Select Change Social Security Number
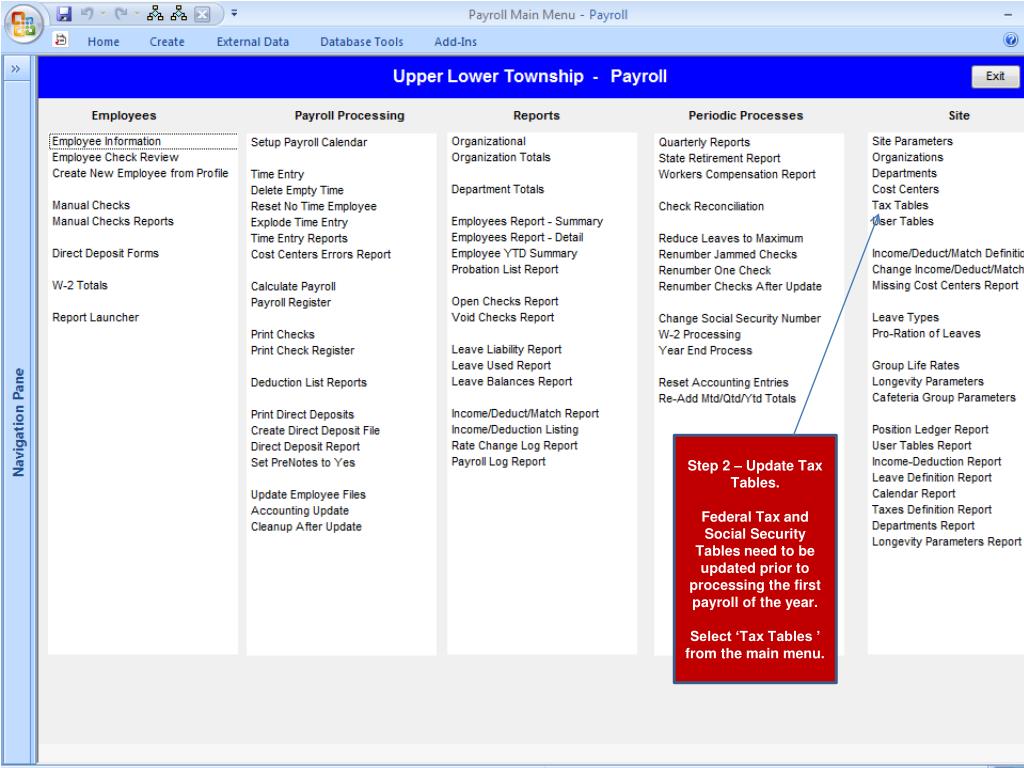Image resolution: width=1024 pixels, height=768 pixels. (739, 318)
